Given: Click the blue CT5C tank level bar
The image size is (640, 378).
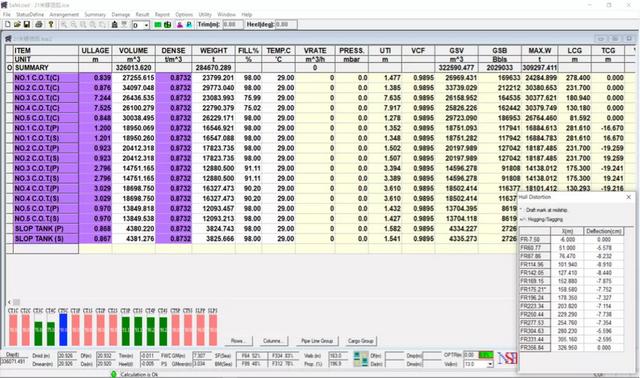Looking at the screenshot, I should [x=63, y=330].
